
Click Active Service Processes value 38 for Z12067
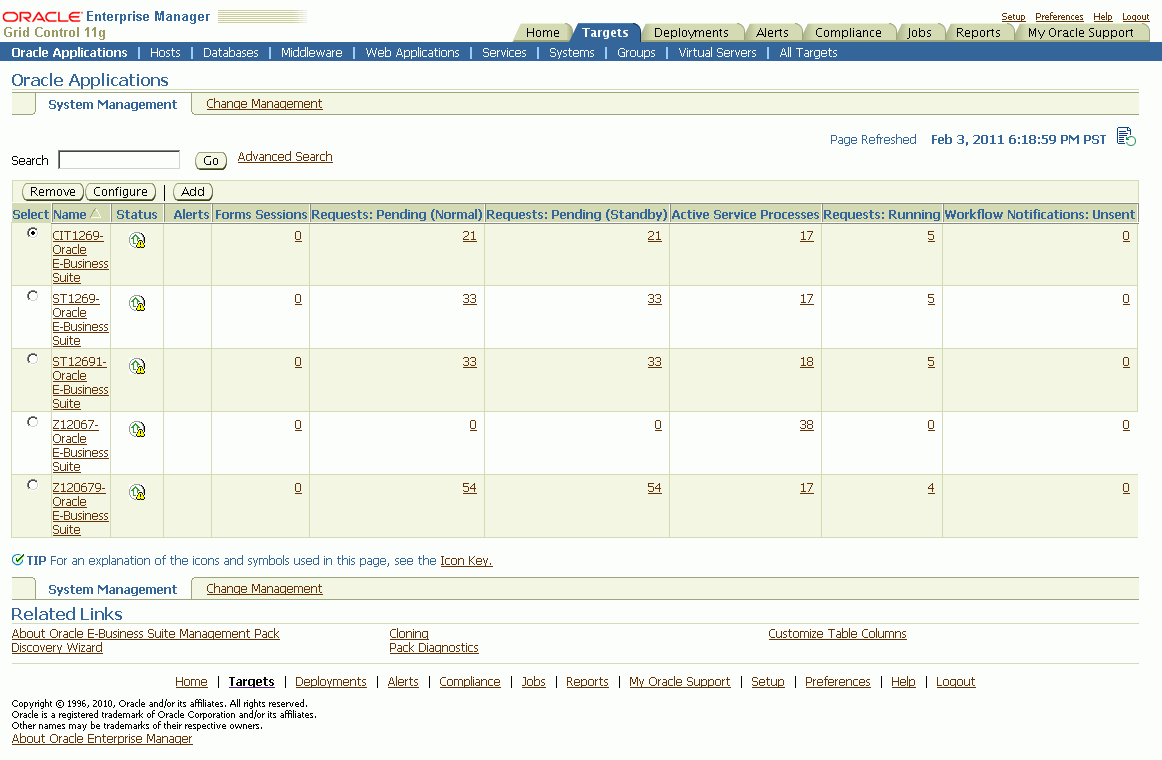coord(806,425)
